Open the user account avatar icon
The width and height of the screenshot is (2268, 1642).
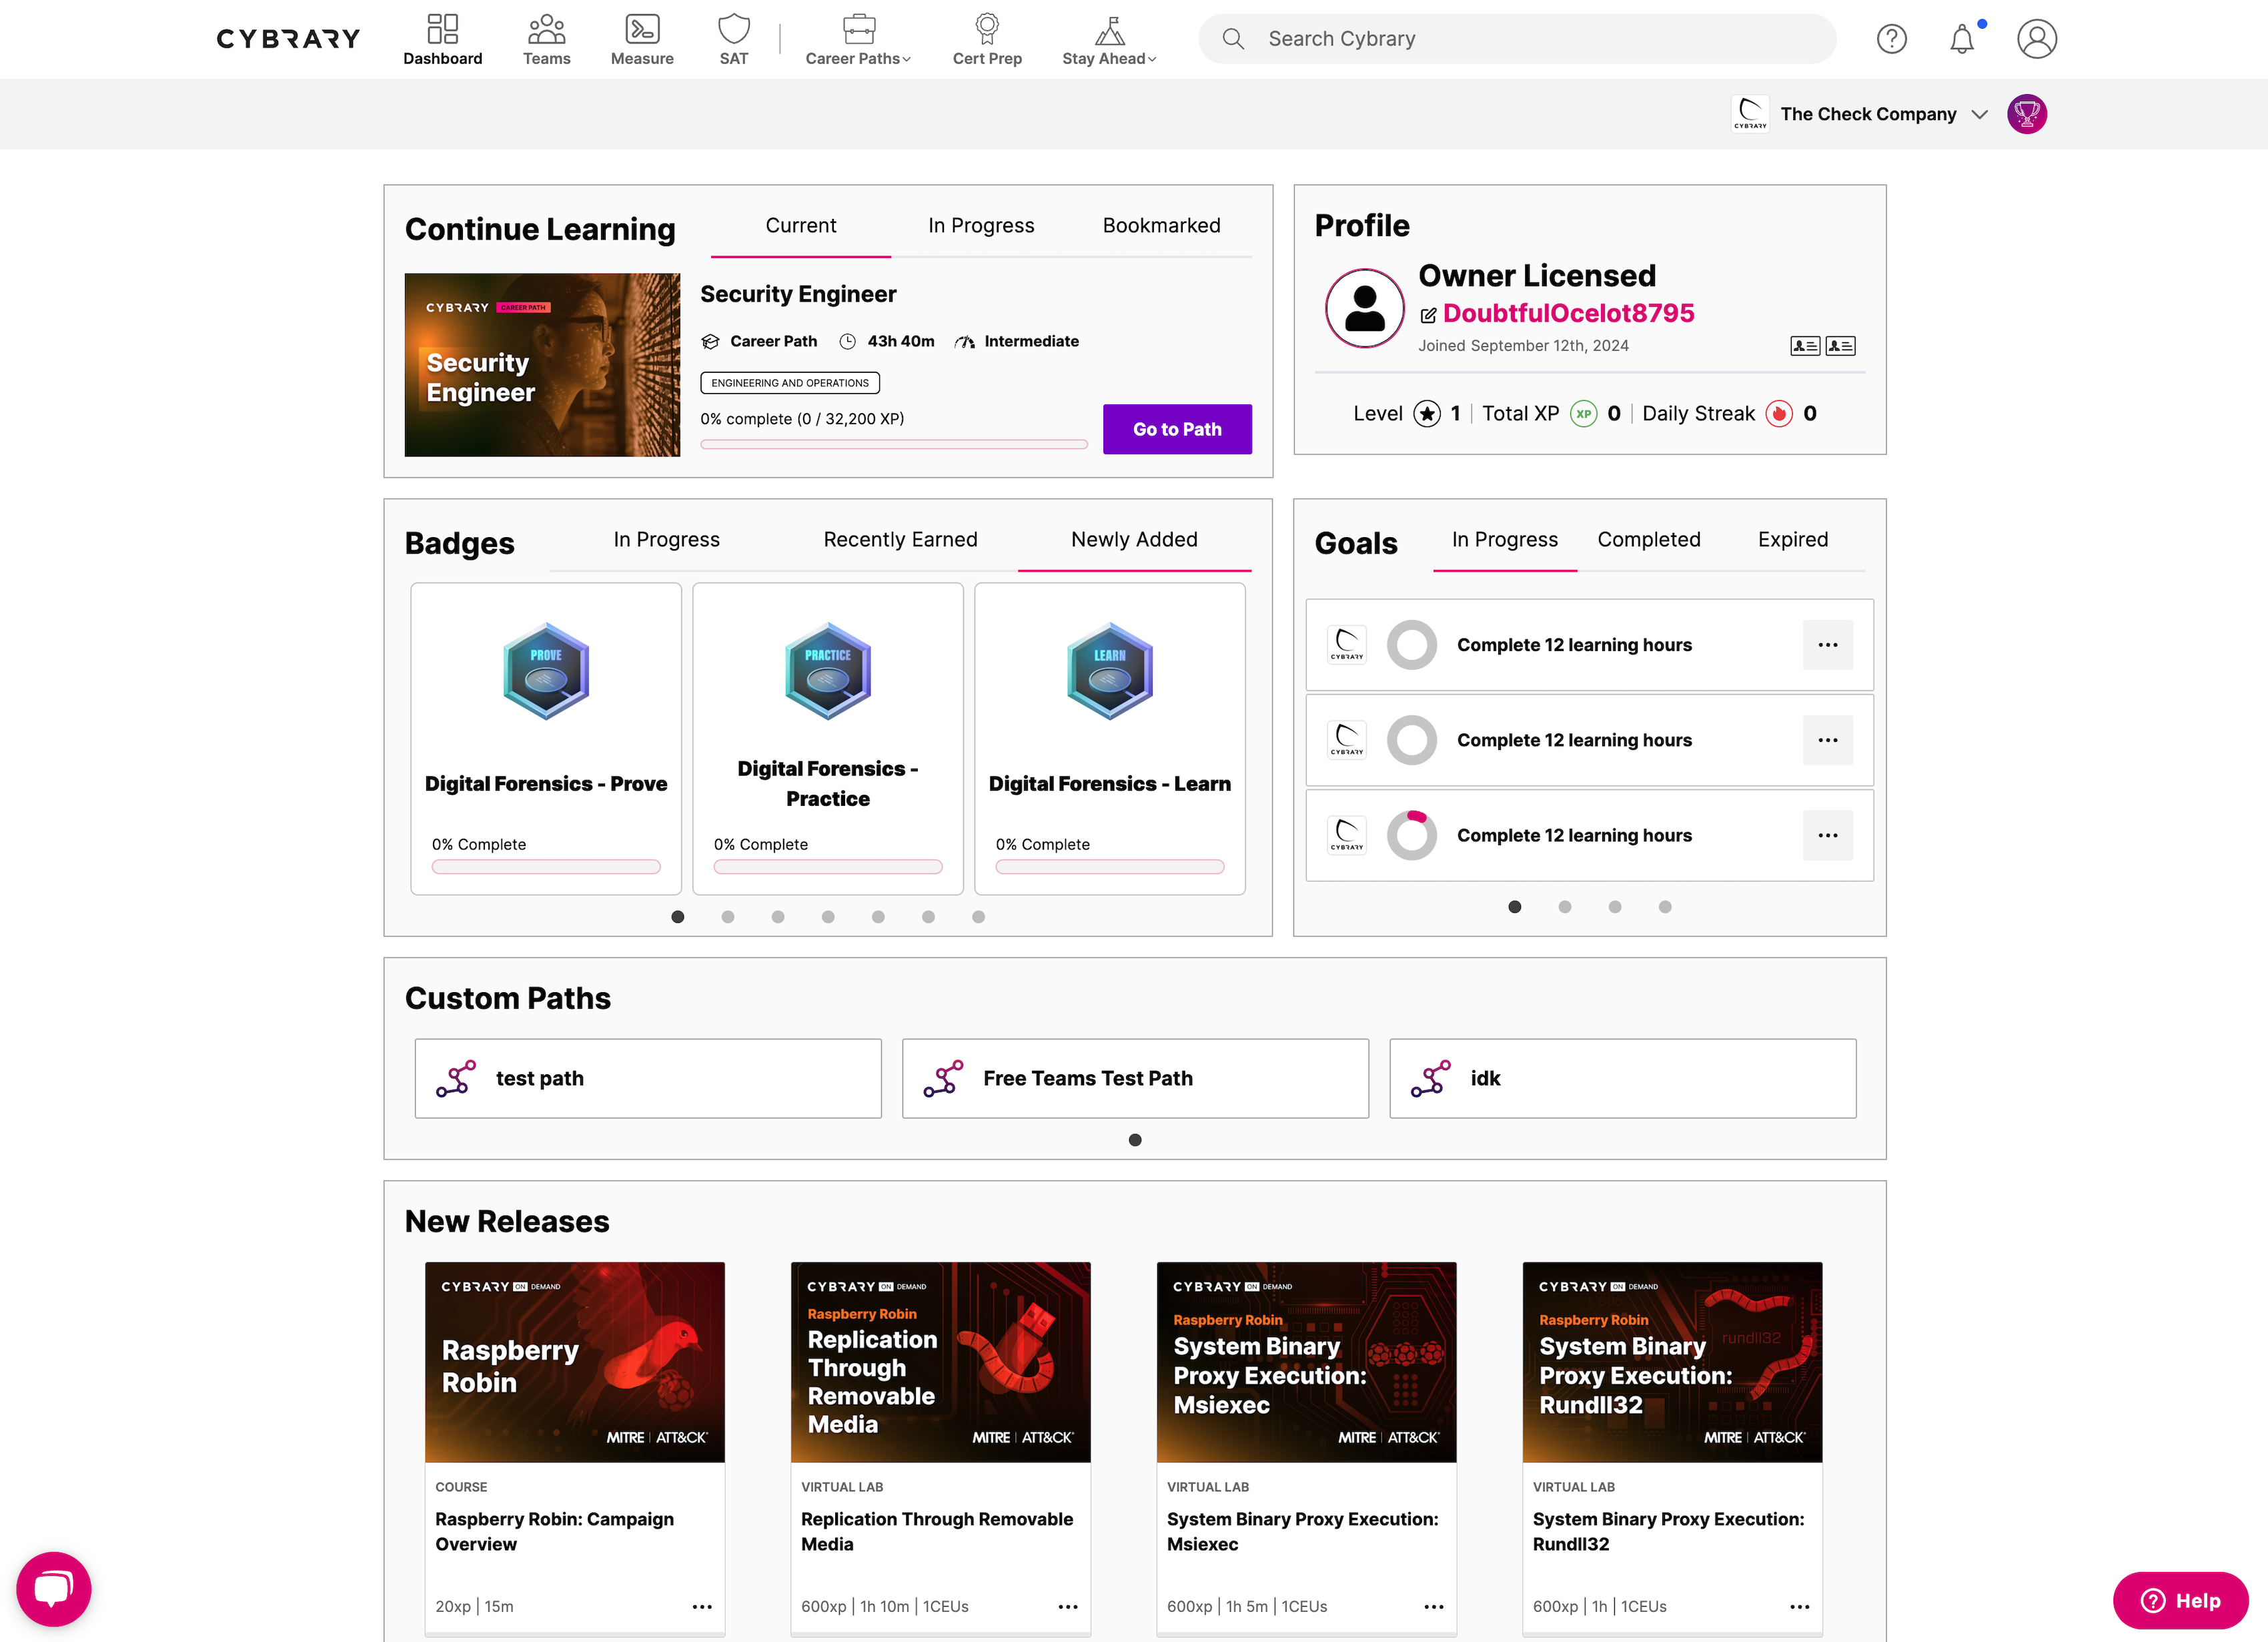pos(2036,39)
